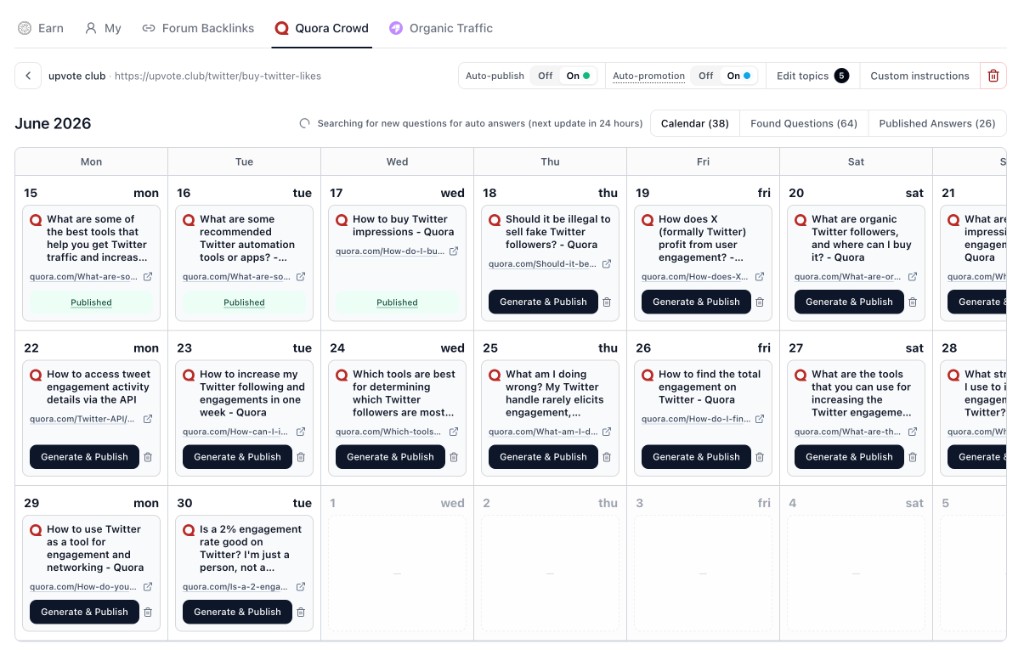The image size is (1024, 672).
Task: Click 'Is a 2% engagement rate' question
Action: click(250, 548)
